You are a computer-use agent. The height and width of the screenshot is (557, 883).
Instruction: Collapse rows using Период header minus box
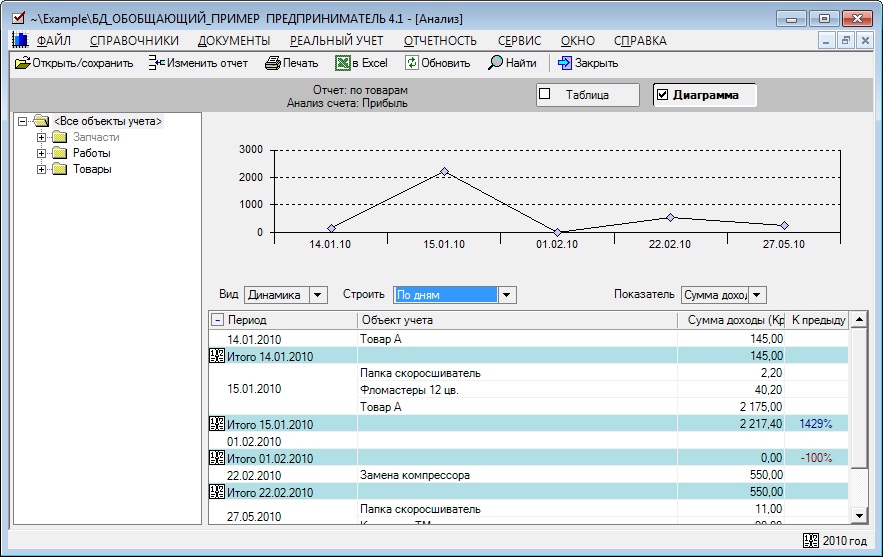coord(217,320)
